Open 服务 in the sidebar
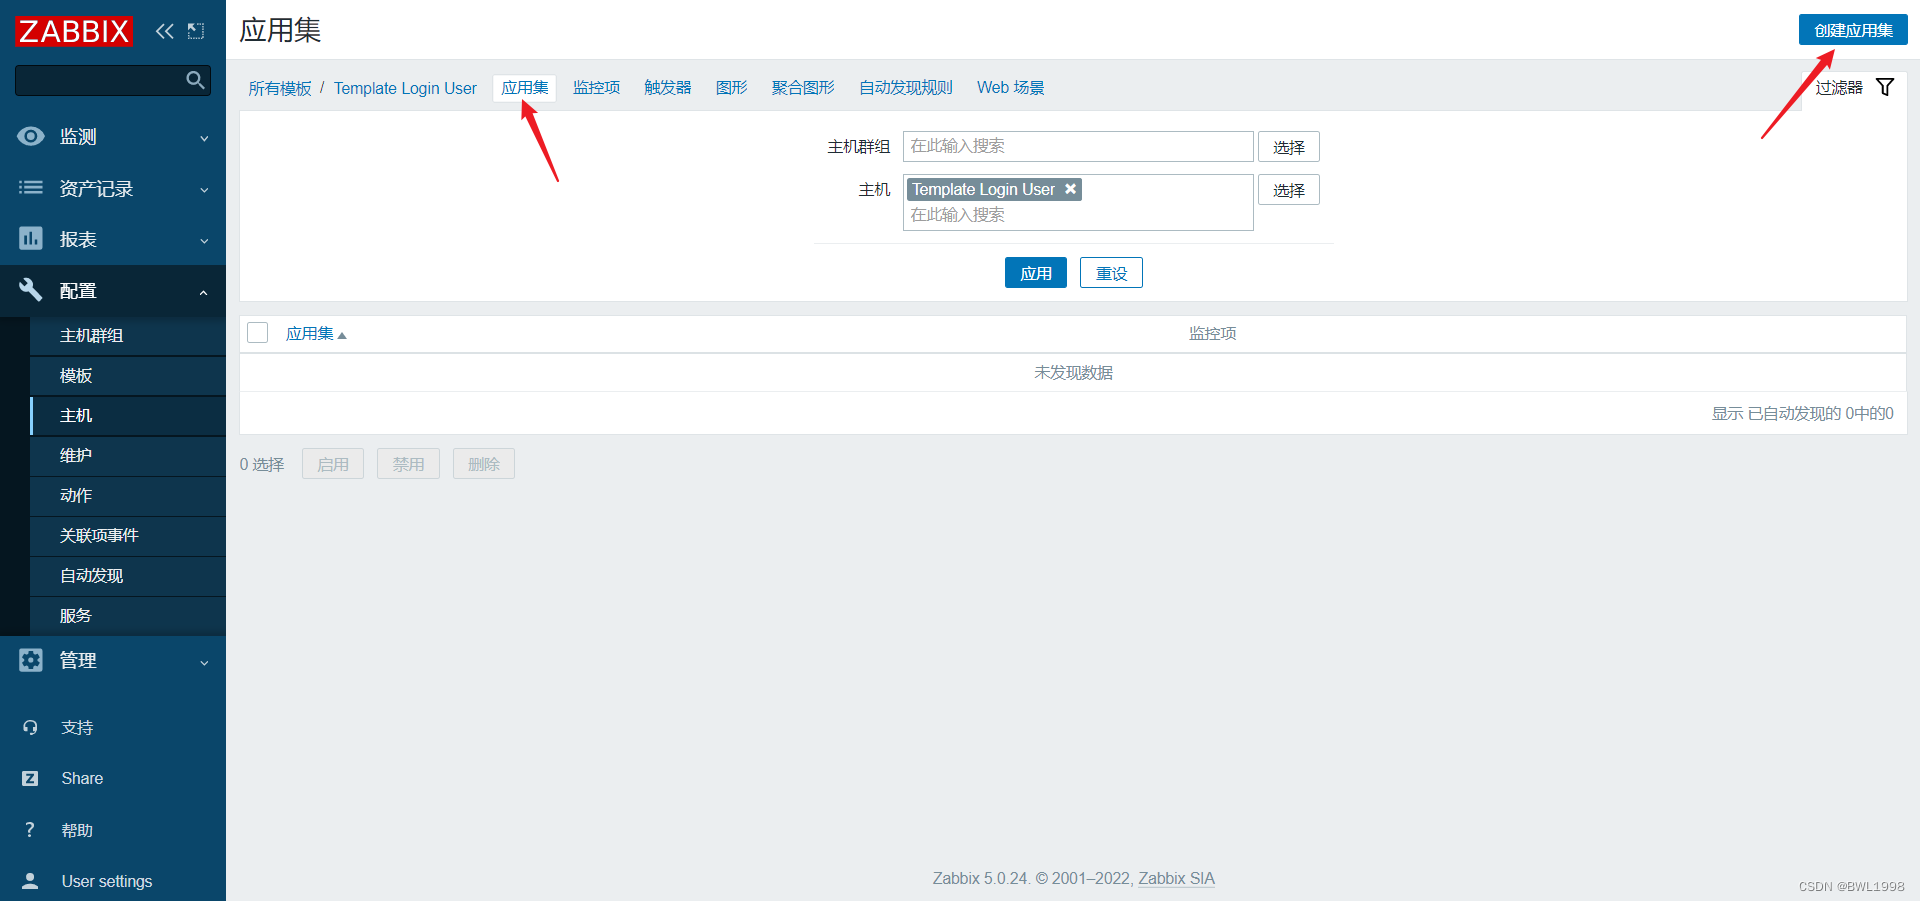This screenshot has height=901, width=1920. [128, 616]
